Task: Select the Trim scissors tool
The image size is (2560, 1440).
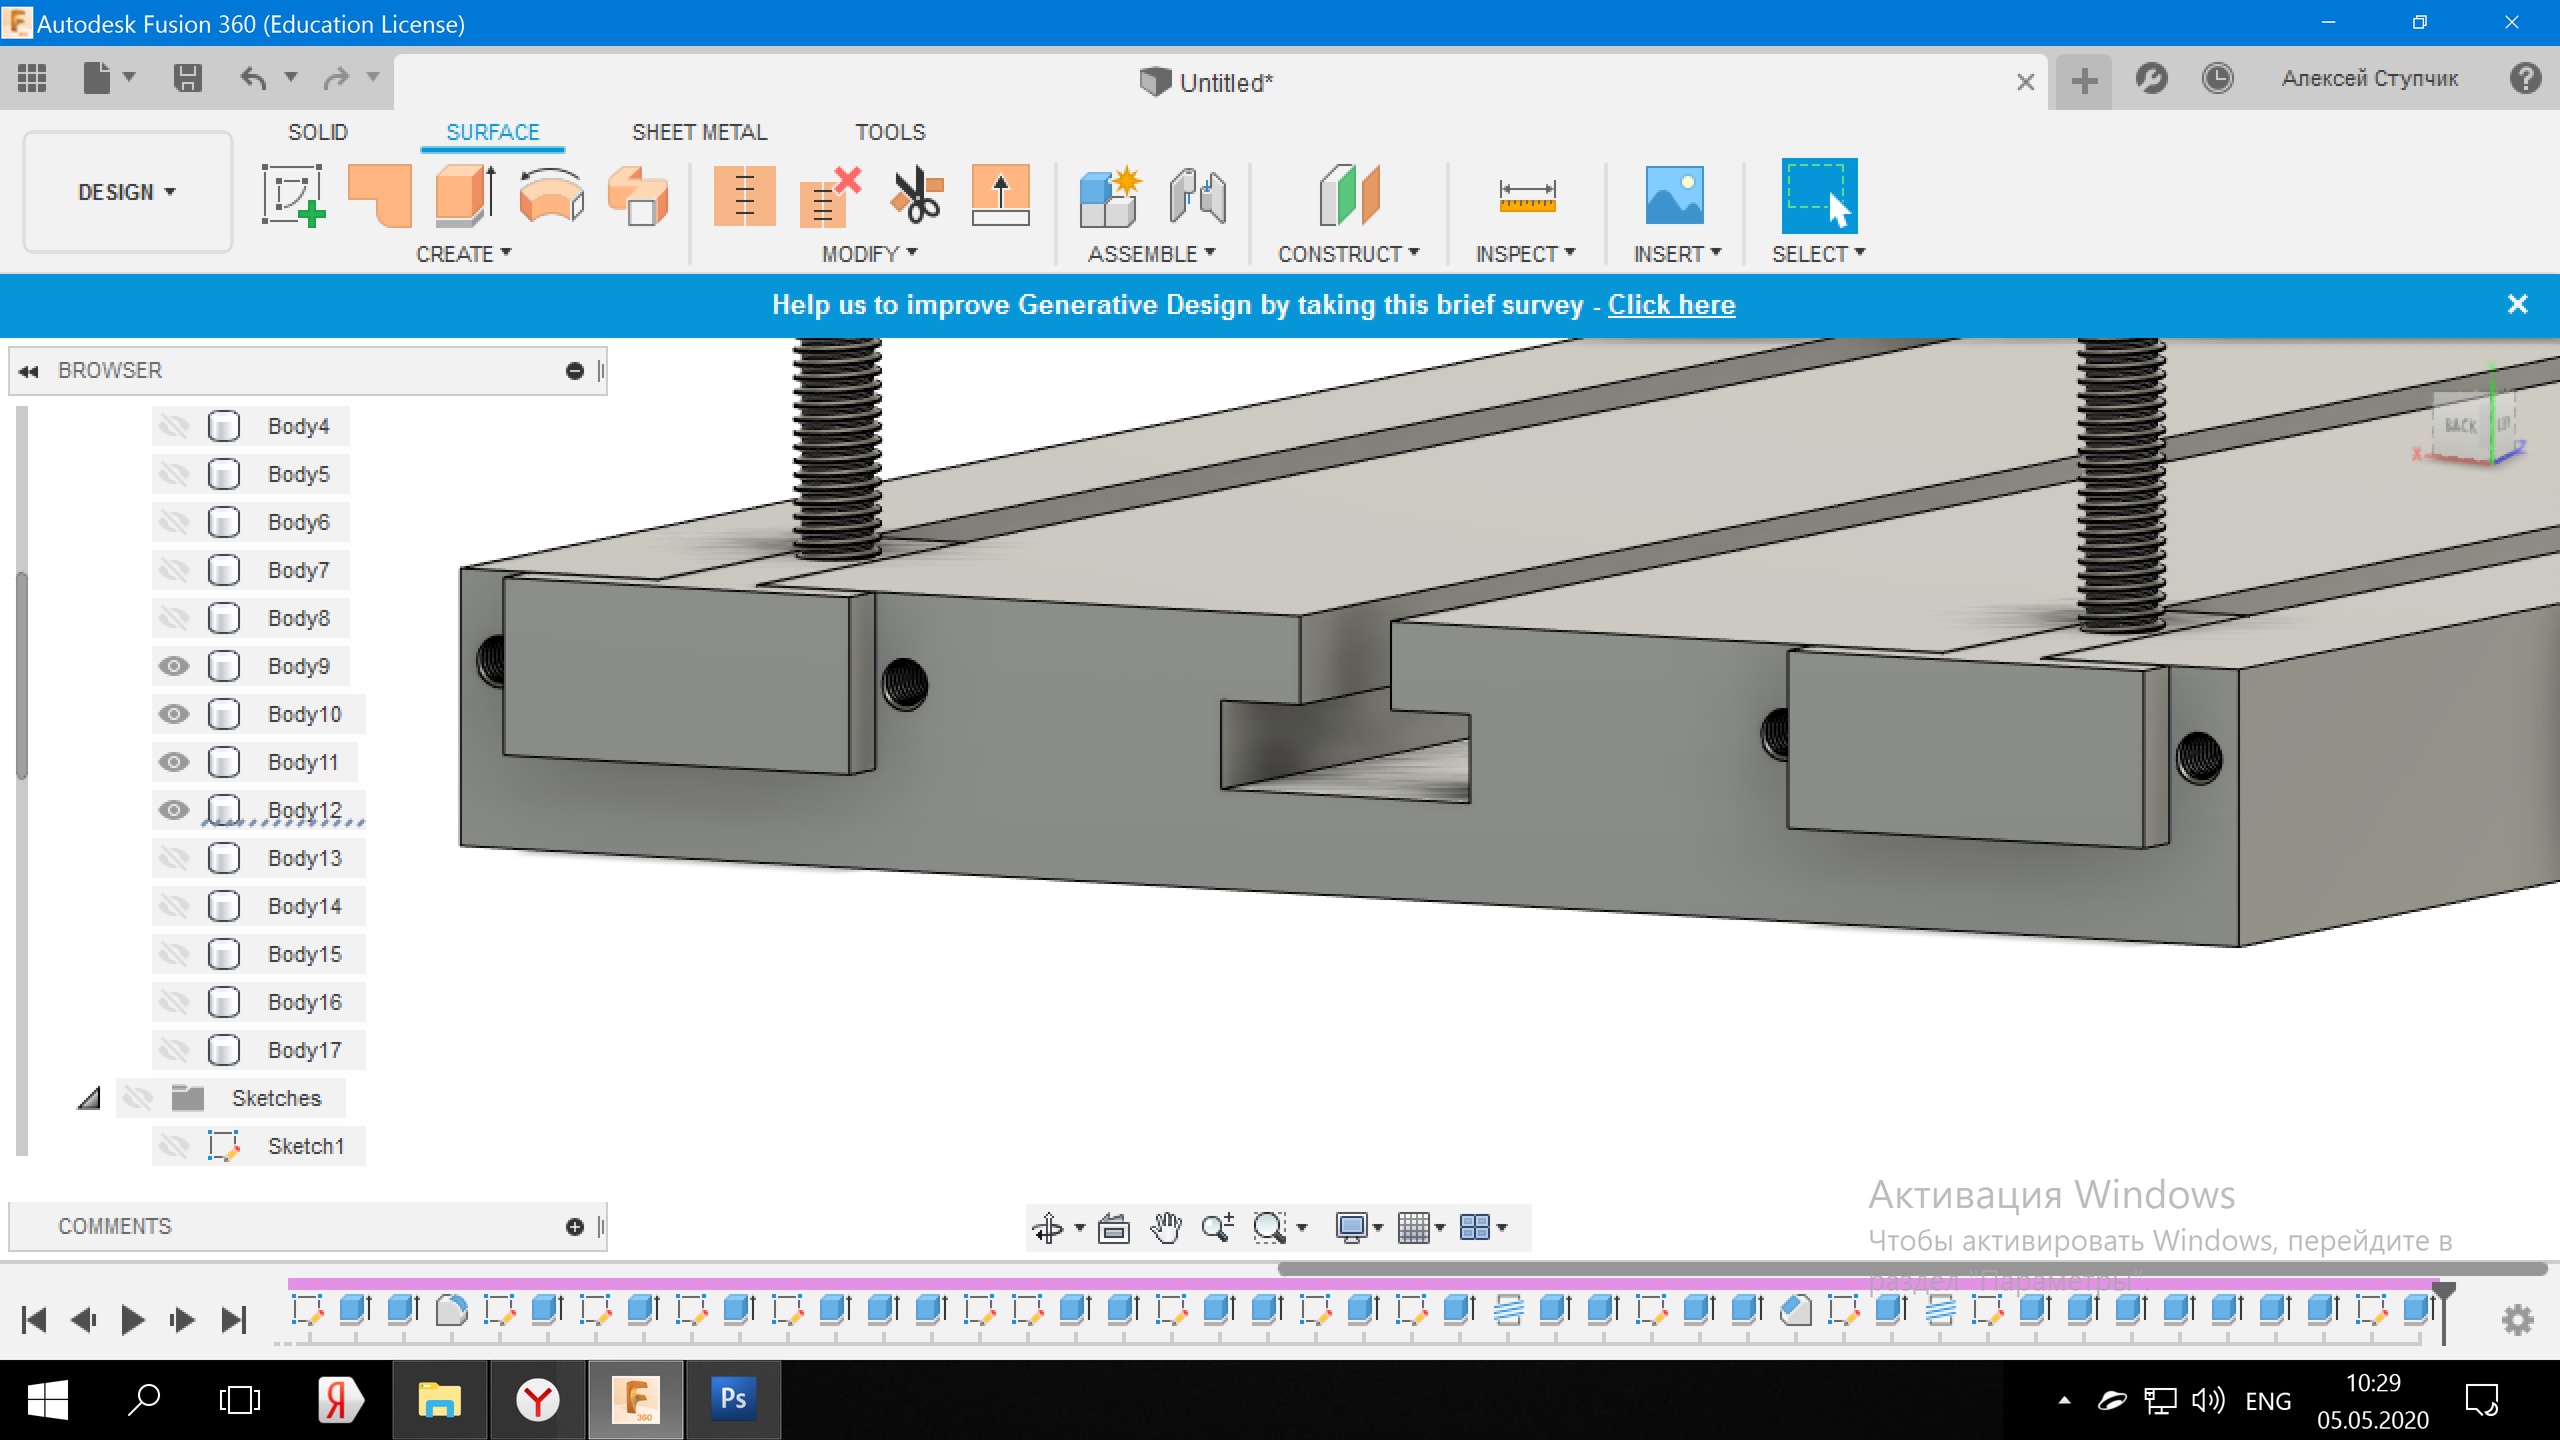Action: pos(915,195)
